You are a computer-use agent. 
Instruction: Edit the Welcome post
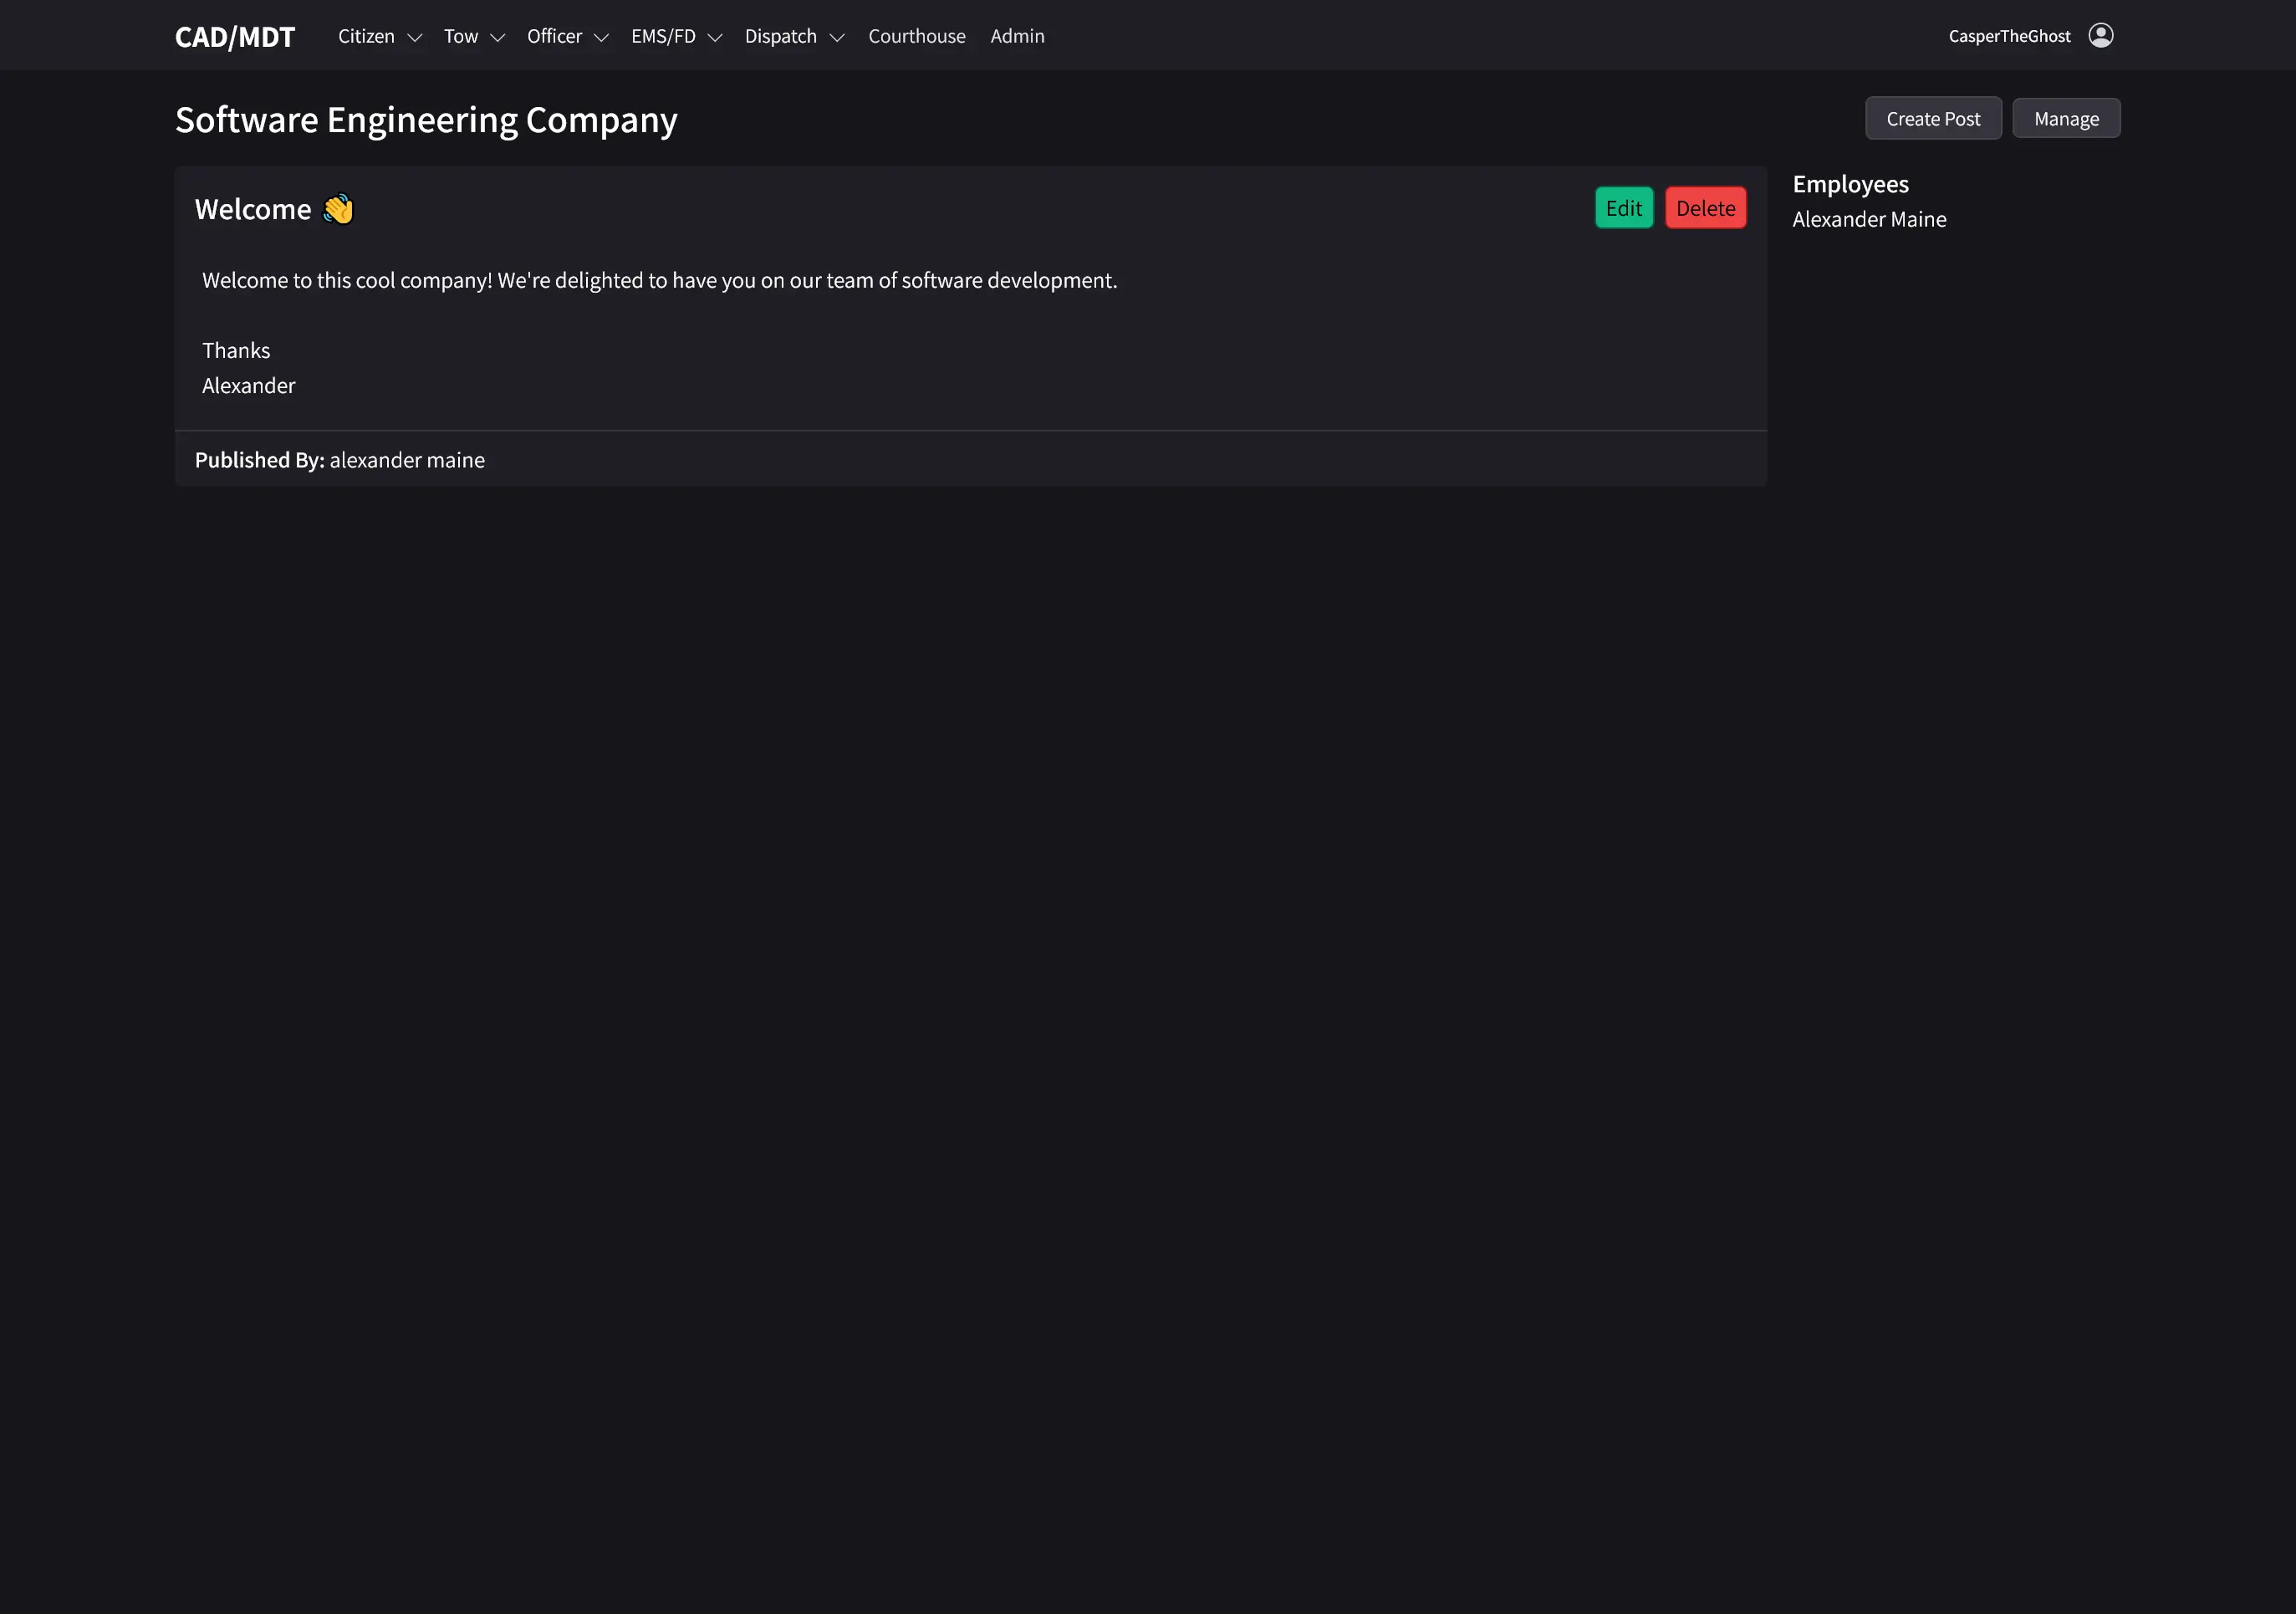[x=1623, y=208]
